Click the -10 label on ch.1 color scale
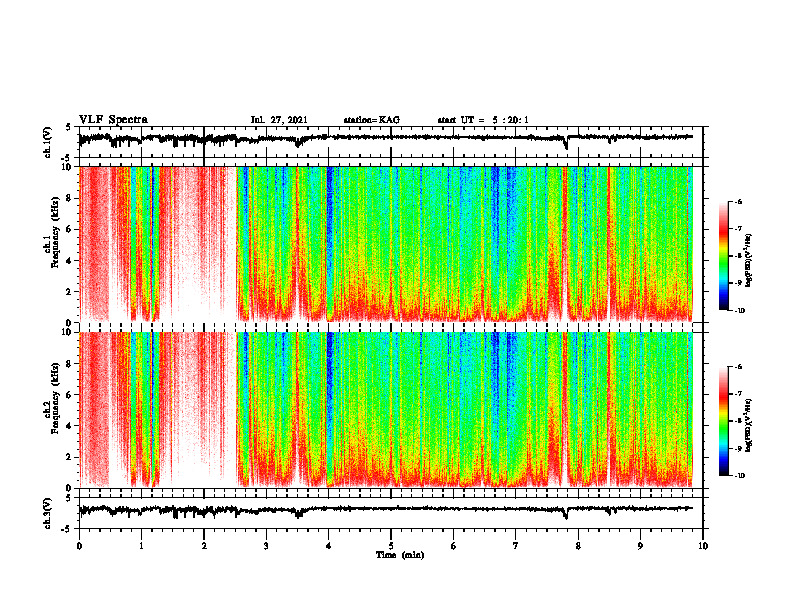792x612 pixels. coord(739,311)
